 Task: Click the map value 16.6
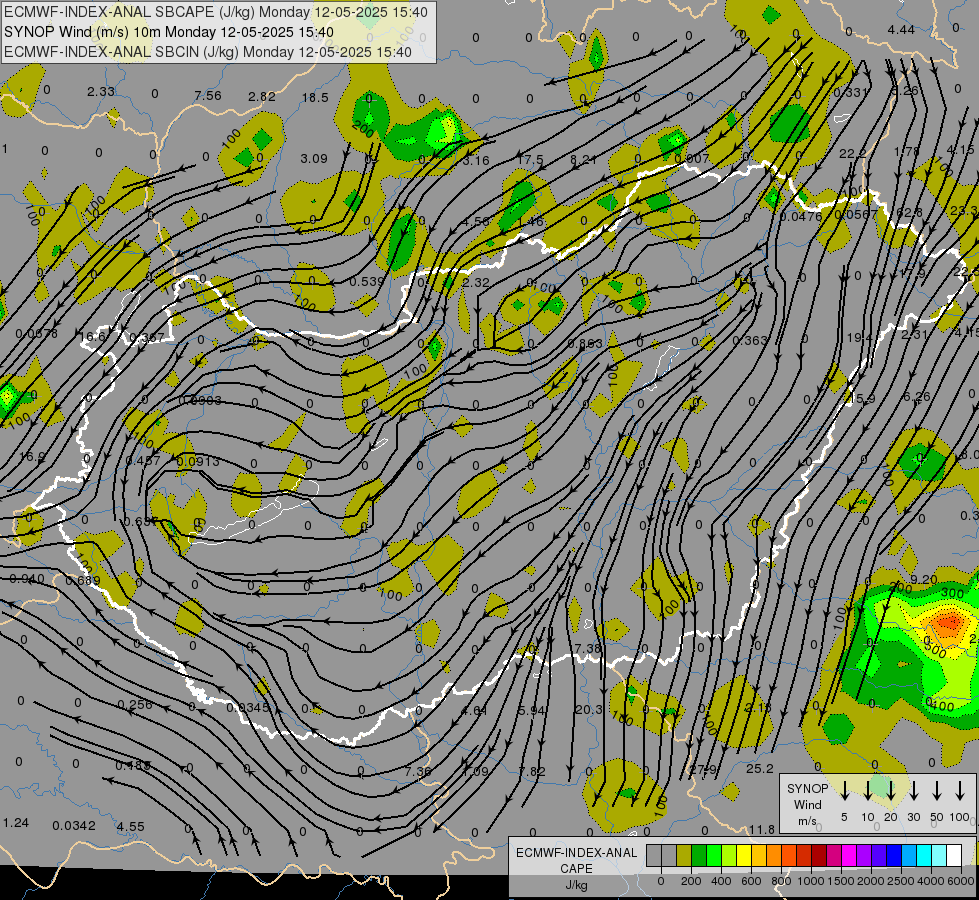pos(93,337)
